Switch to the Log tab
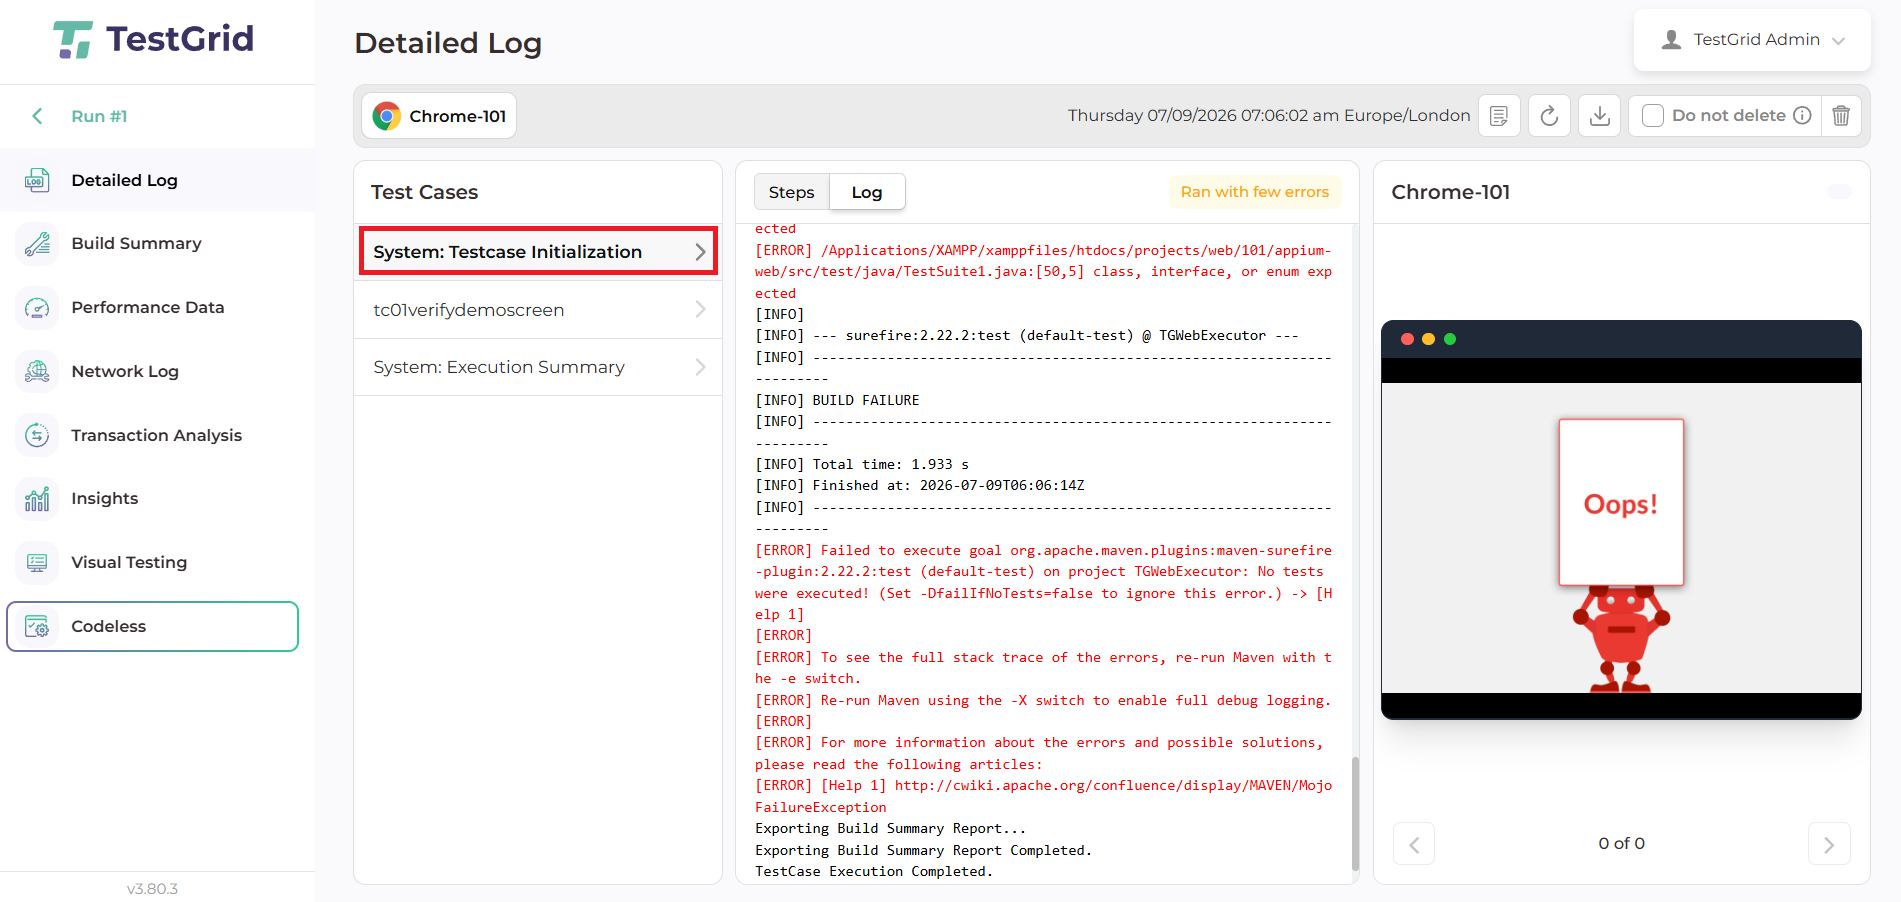The image size is (1901, 902). tap(867, 192)
